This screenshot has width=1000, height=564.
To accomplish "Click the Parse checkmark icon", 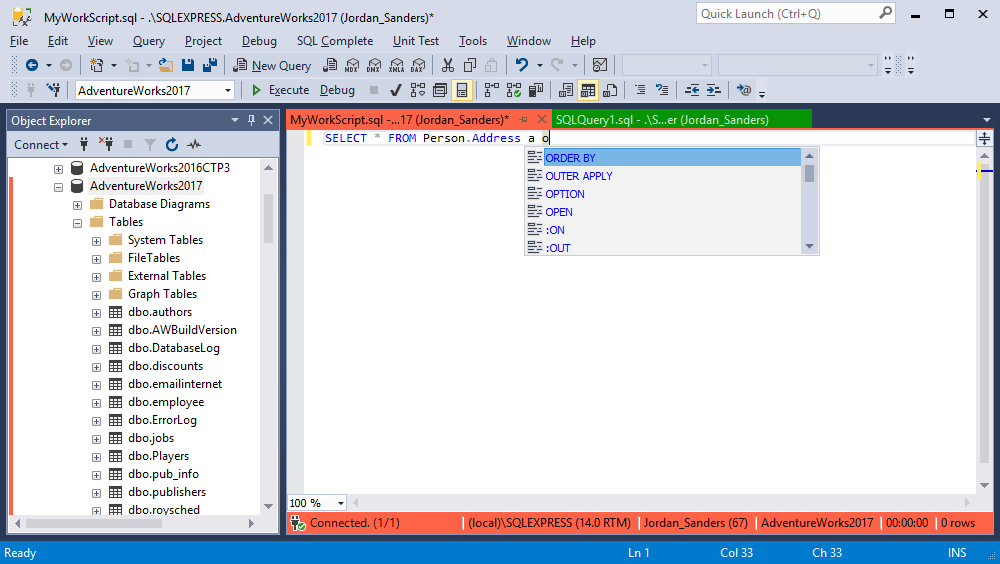I will [396, 90].
